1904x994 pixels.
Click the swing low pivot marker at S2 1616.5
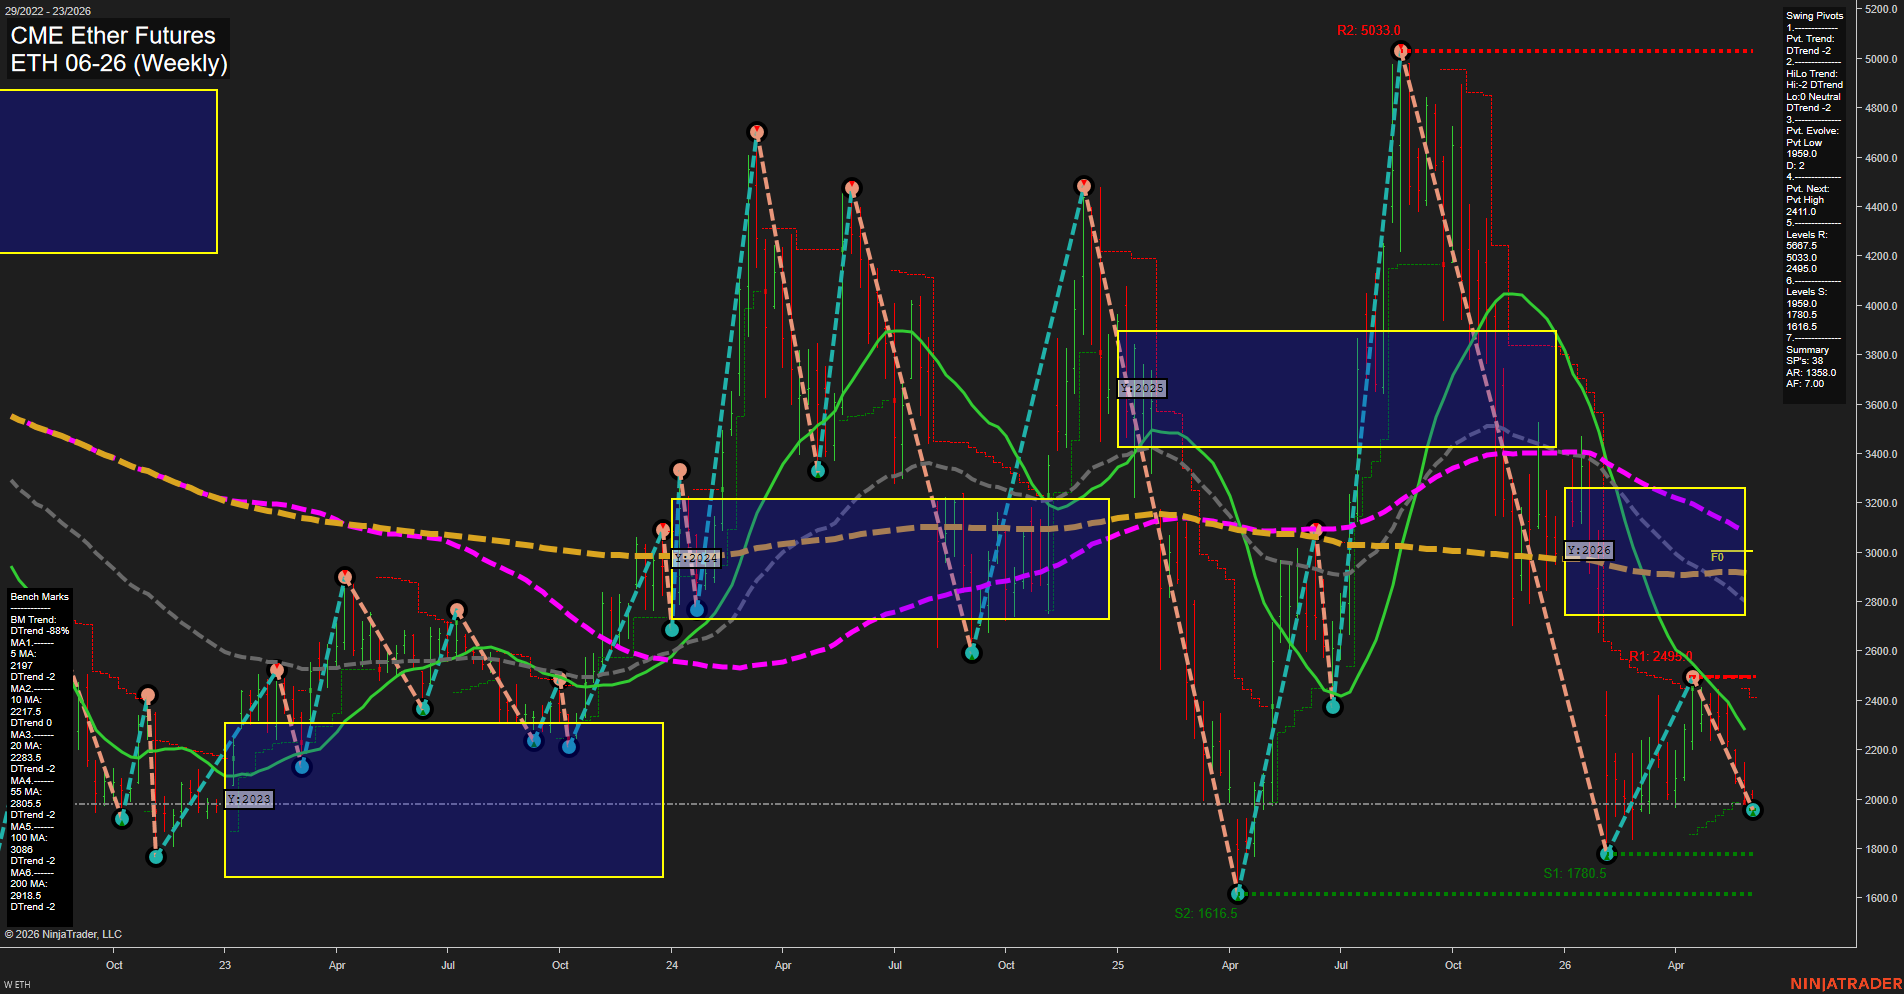(1238, 893)
